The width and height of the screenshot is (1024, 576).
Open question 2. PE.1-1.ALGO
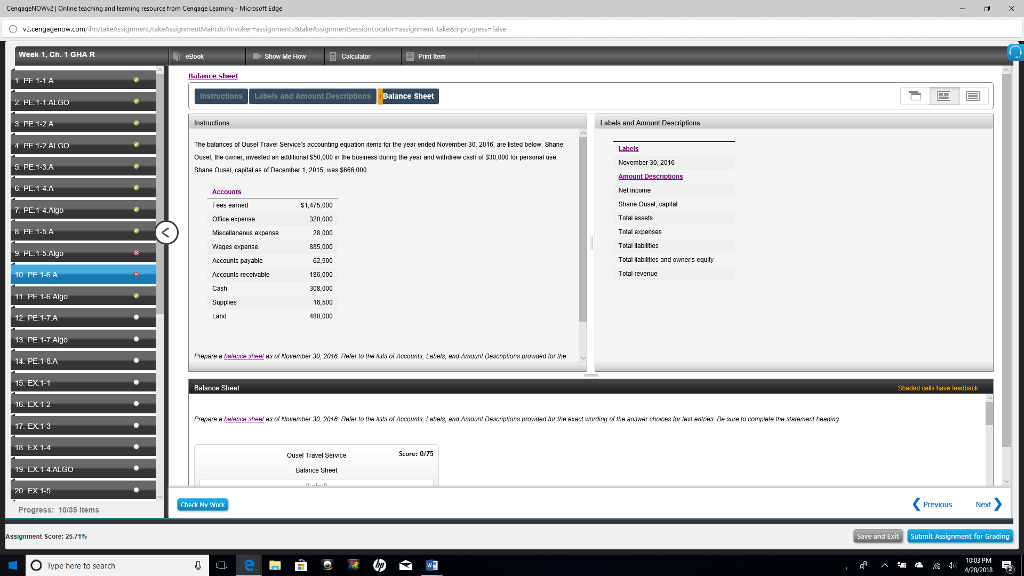(x=84, y=102)
